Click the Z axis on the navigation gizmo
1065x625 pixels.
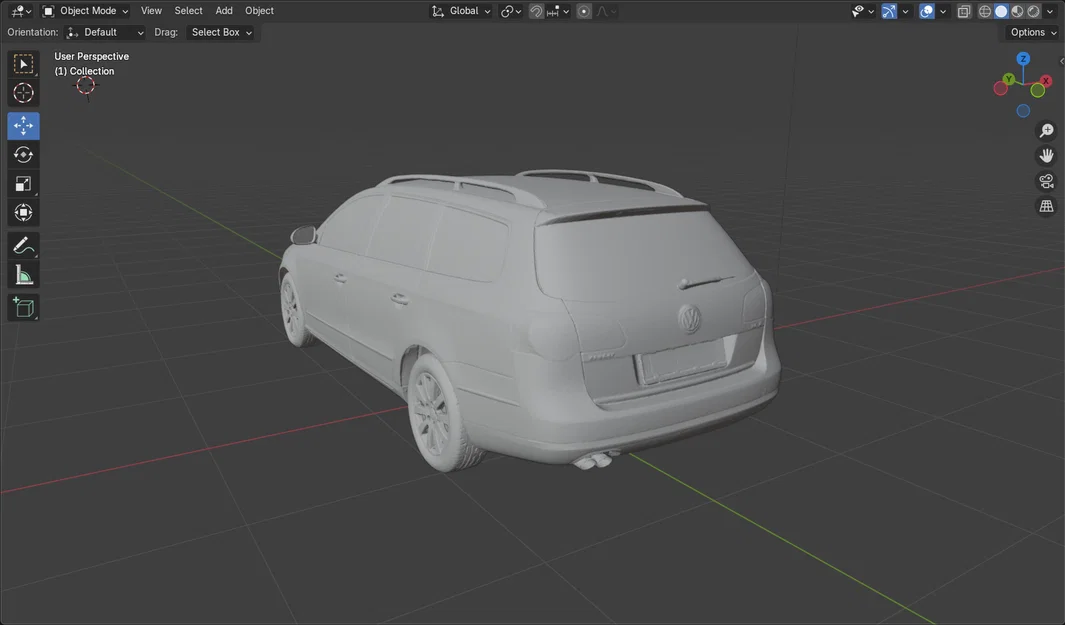coord(1023,59)
